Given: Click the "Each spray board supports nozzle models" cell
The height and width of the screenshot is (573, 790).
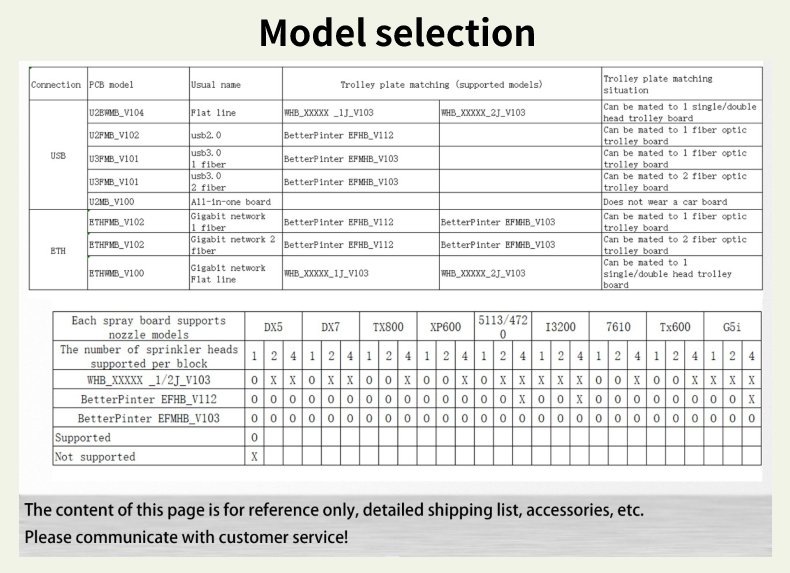Looking at the screenshot, I should [x=148, y=327].
